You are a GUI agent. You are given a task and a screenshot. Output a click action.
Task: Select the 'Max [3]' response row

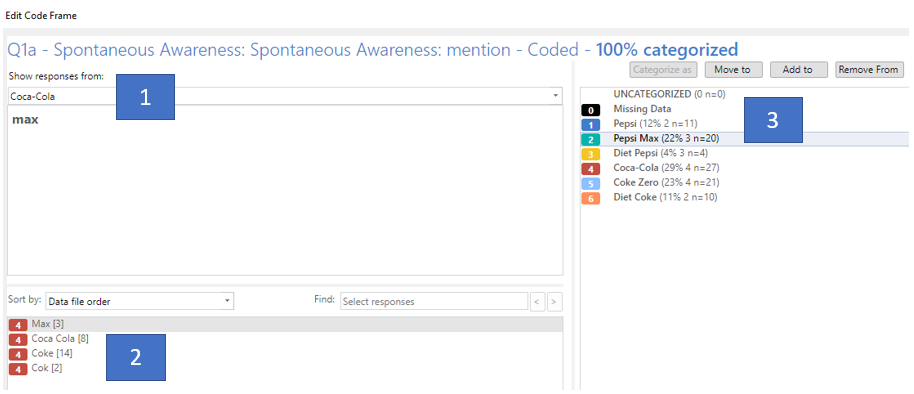[x=285, y=324]
